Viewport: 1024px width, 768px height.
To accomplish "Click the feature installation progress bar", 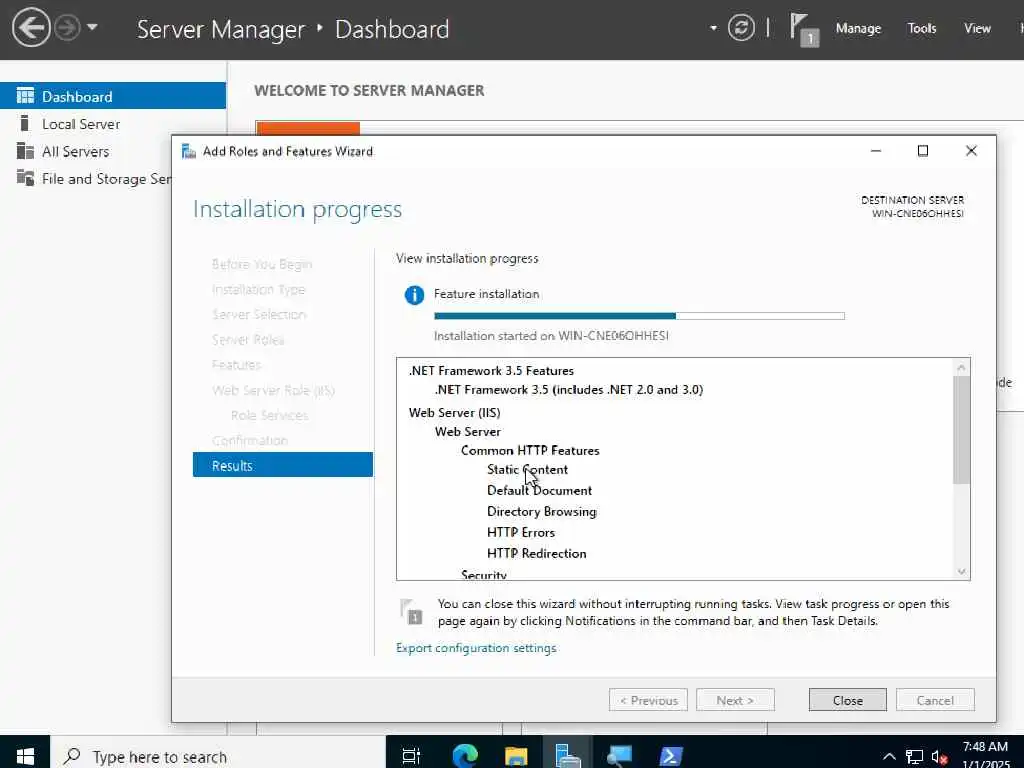I will coord(639,316).
